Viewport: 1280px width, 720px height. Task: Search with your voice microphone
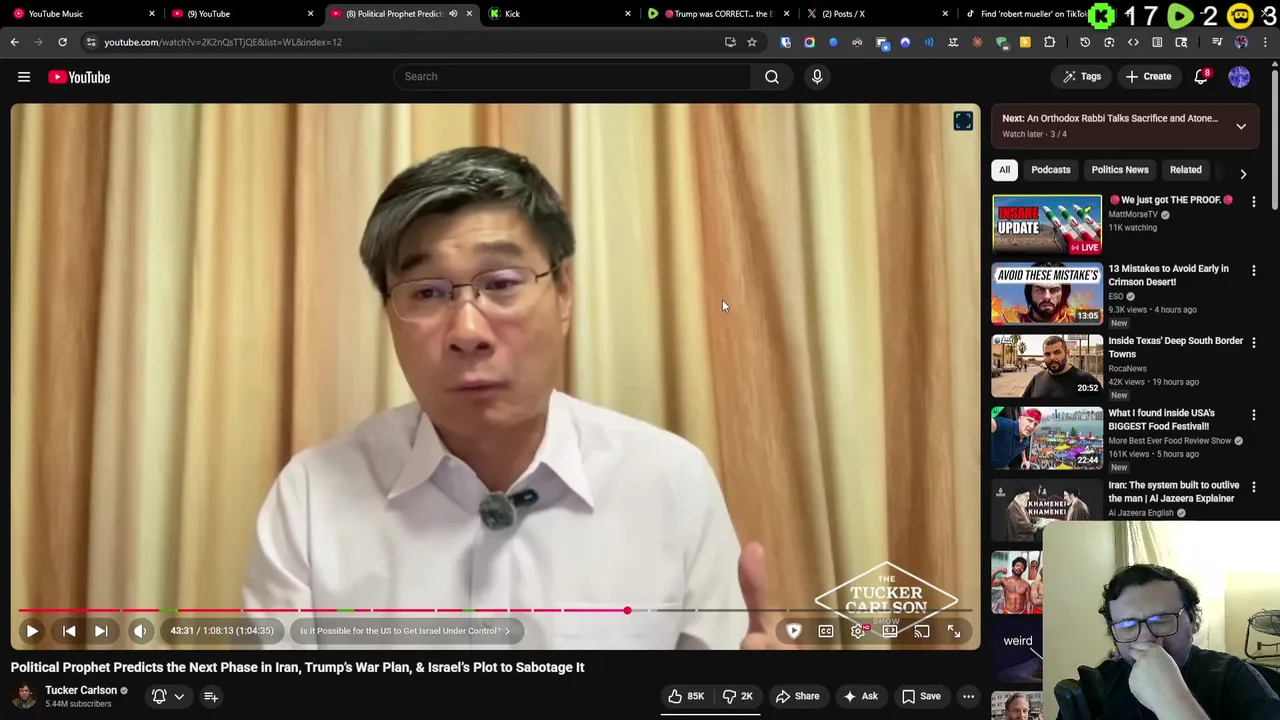click(817, 76)
